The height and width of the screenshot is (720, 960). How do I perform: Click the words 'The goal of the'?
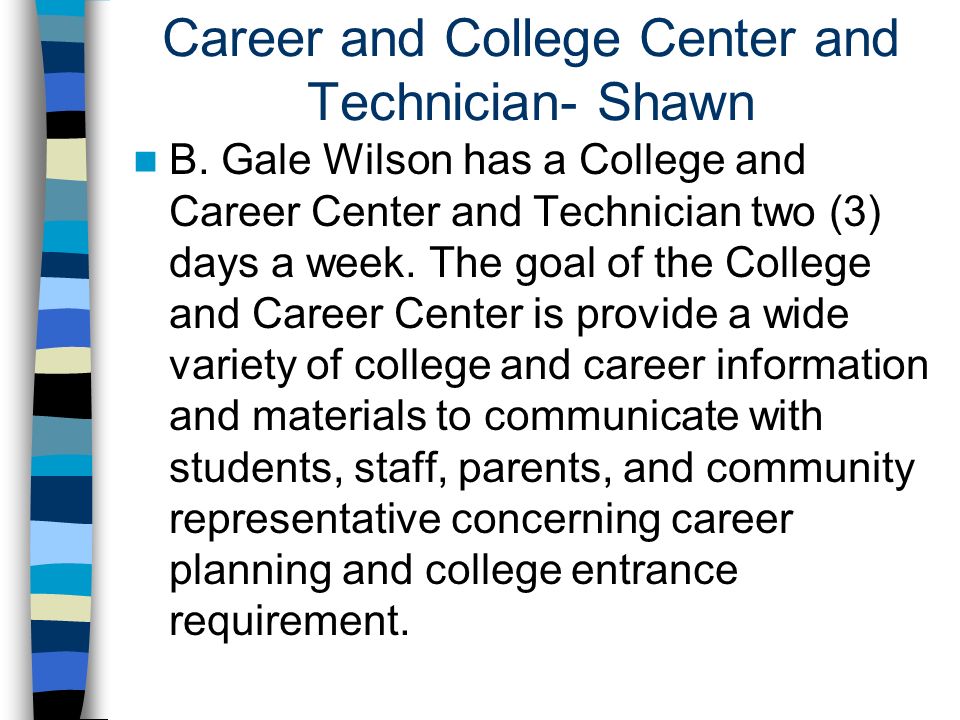(x=572, y=263)
